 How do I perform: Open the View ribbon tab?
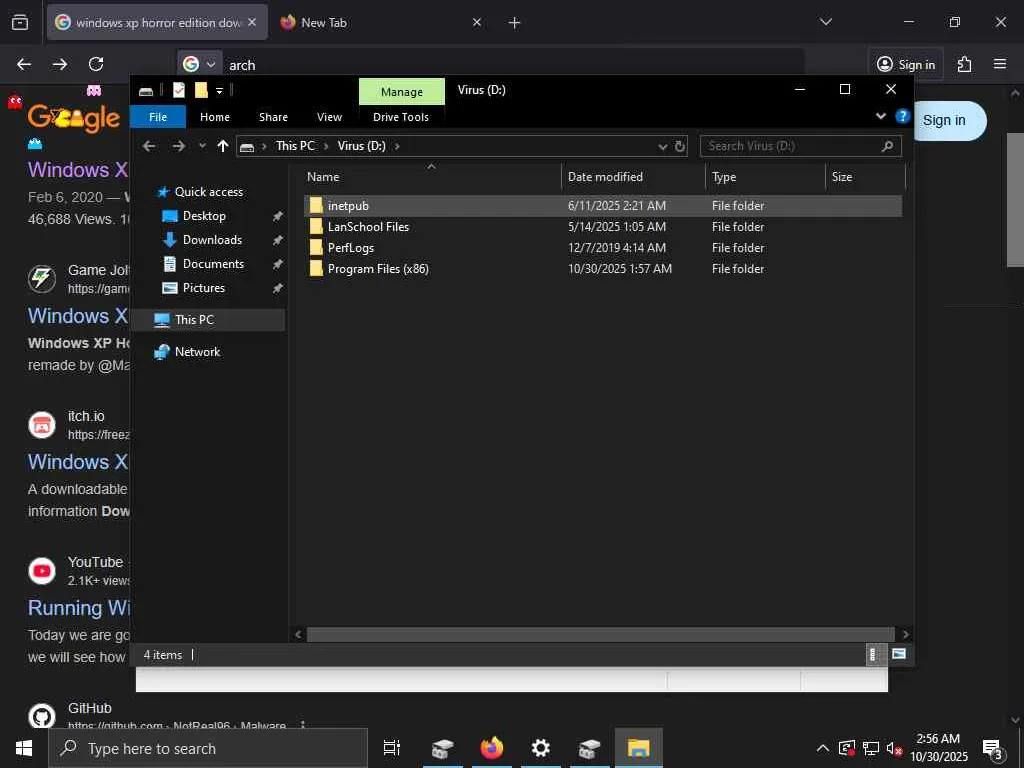(329, 117)
